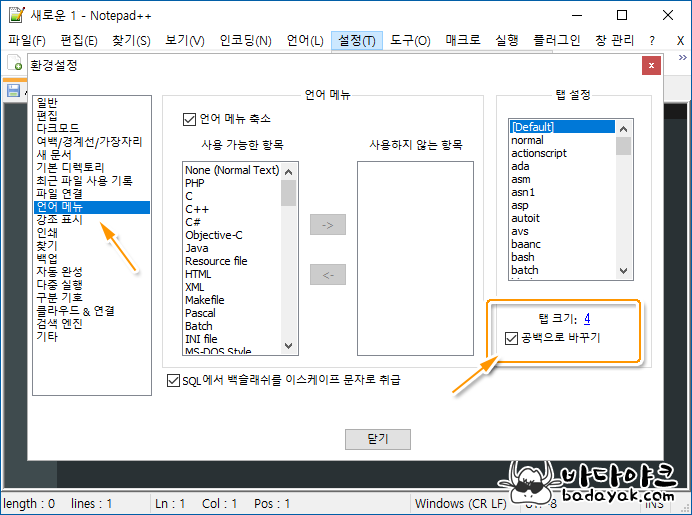Select 인쇄 category
The image size is (692, 515).
[92, 233]
